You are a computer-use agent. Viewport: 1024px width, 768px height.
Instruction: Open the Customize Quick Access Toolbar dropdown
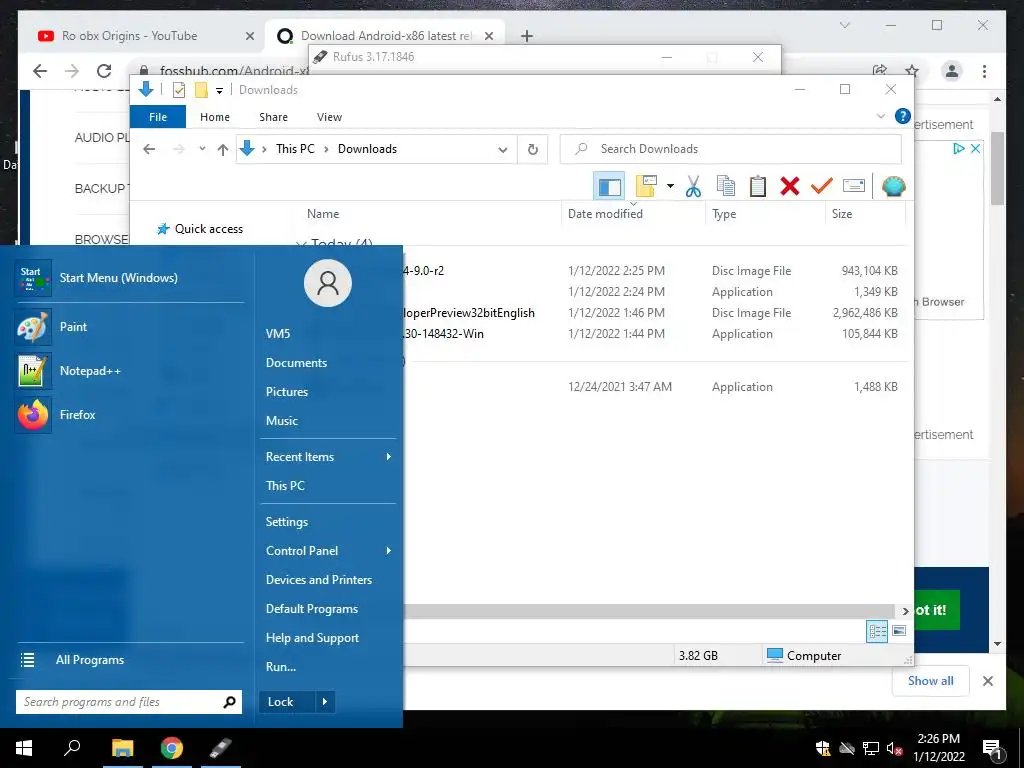coord(219,91)
